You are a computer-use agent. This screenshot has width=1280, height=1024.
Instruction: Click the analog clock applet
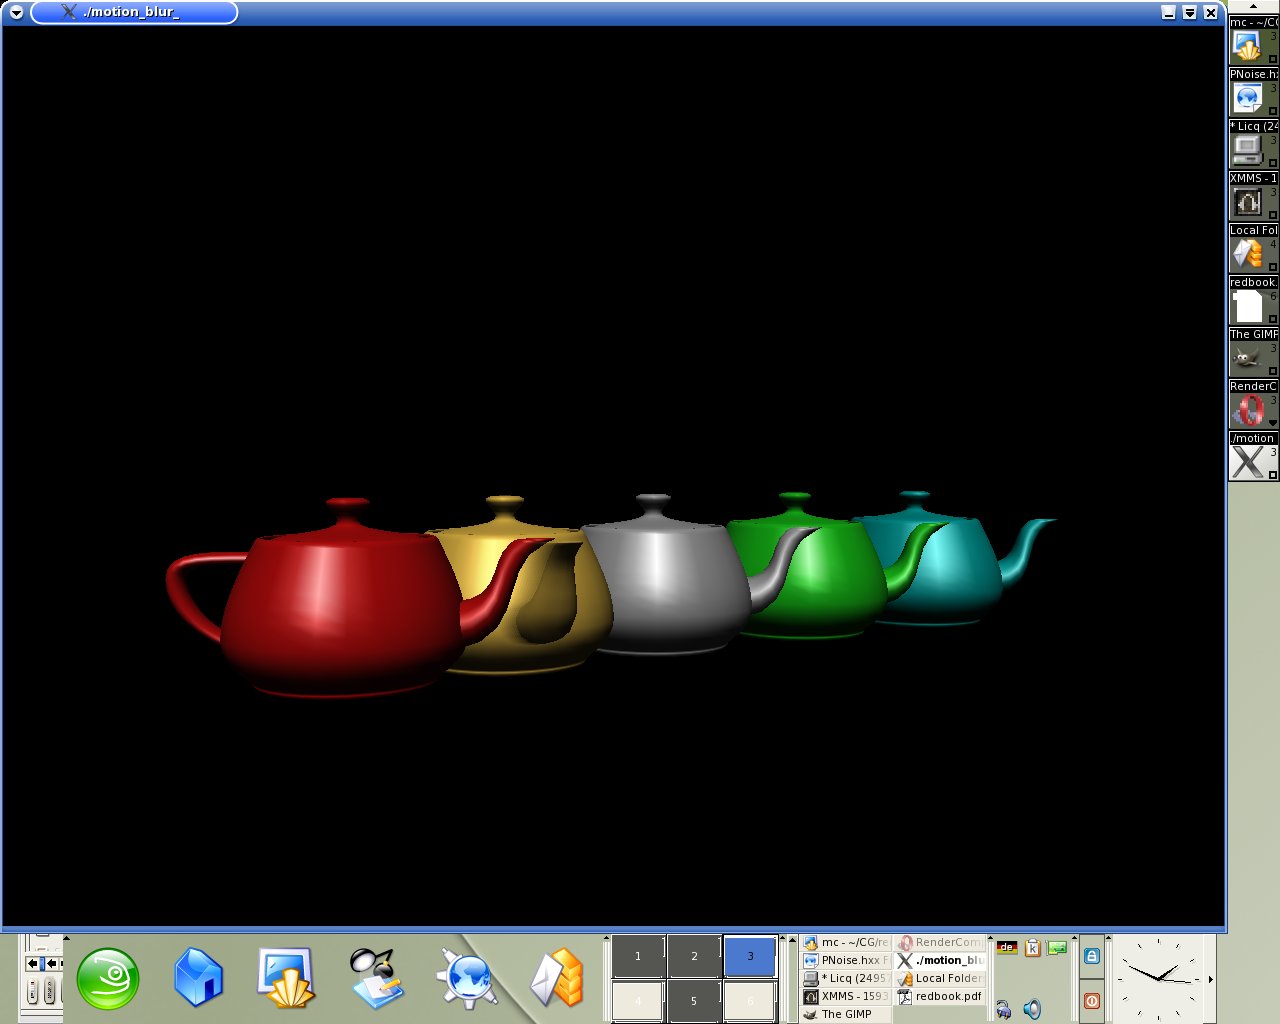[x=1158, y=978]
